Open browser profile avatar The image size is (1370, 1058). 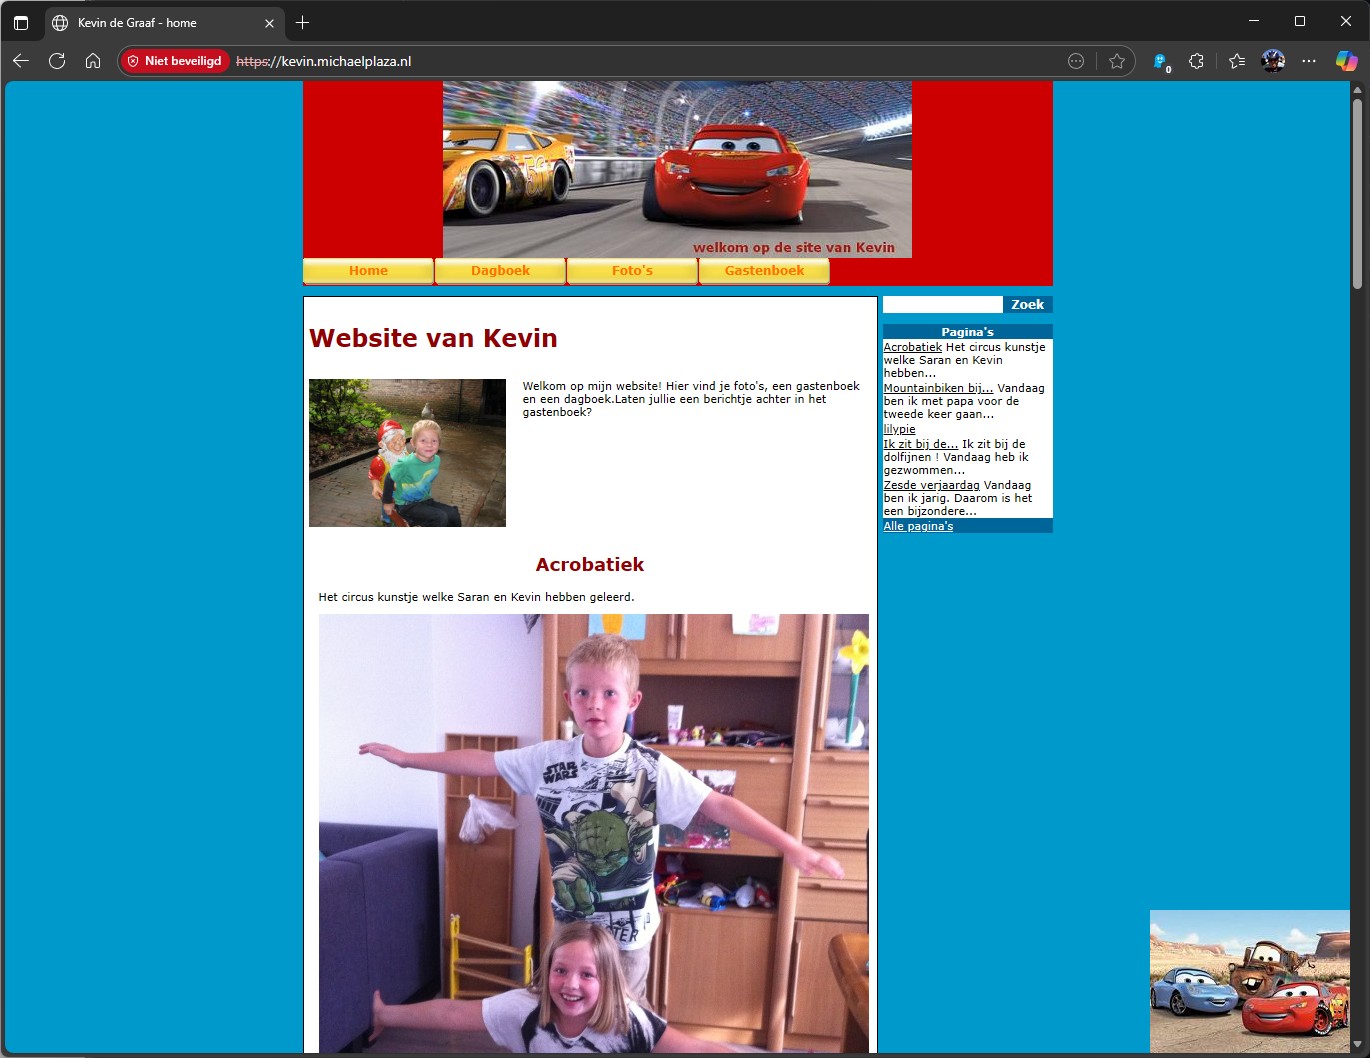click(1273, 61)
